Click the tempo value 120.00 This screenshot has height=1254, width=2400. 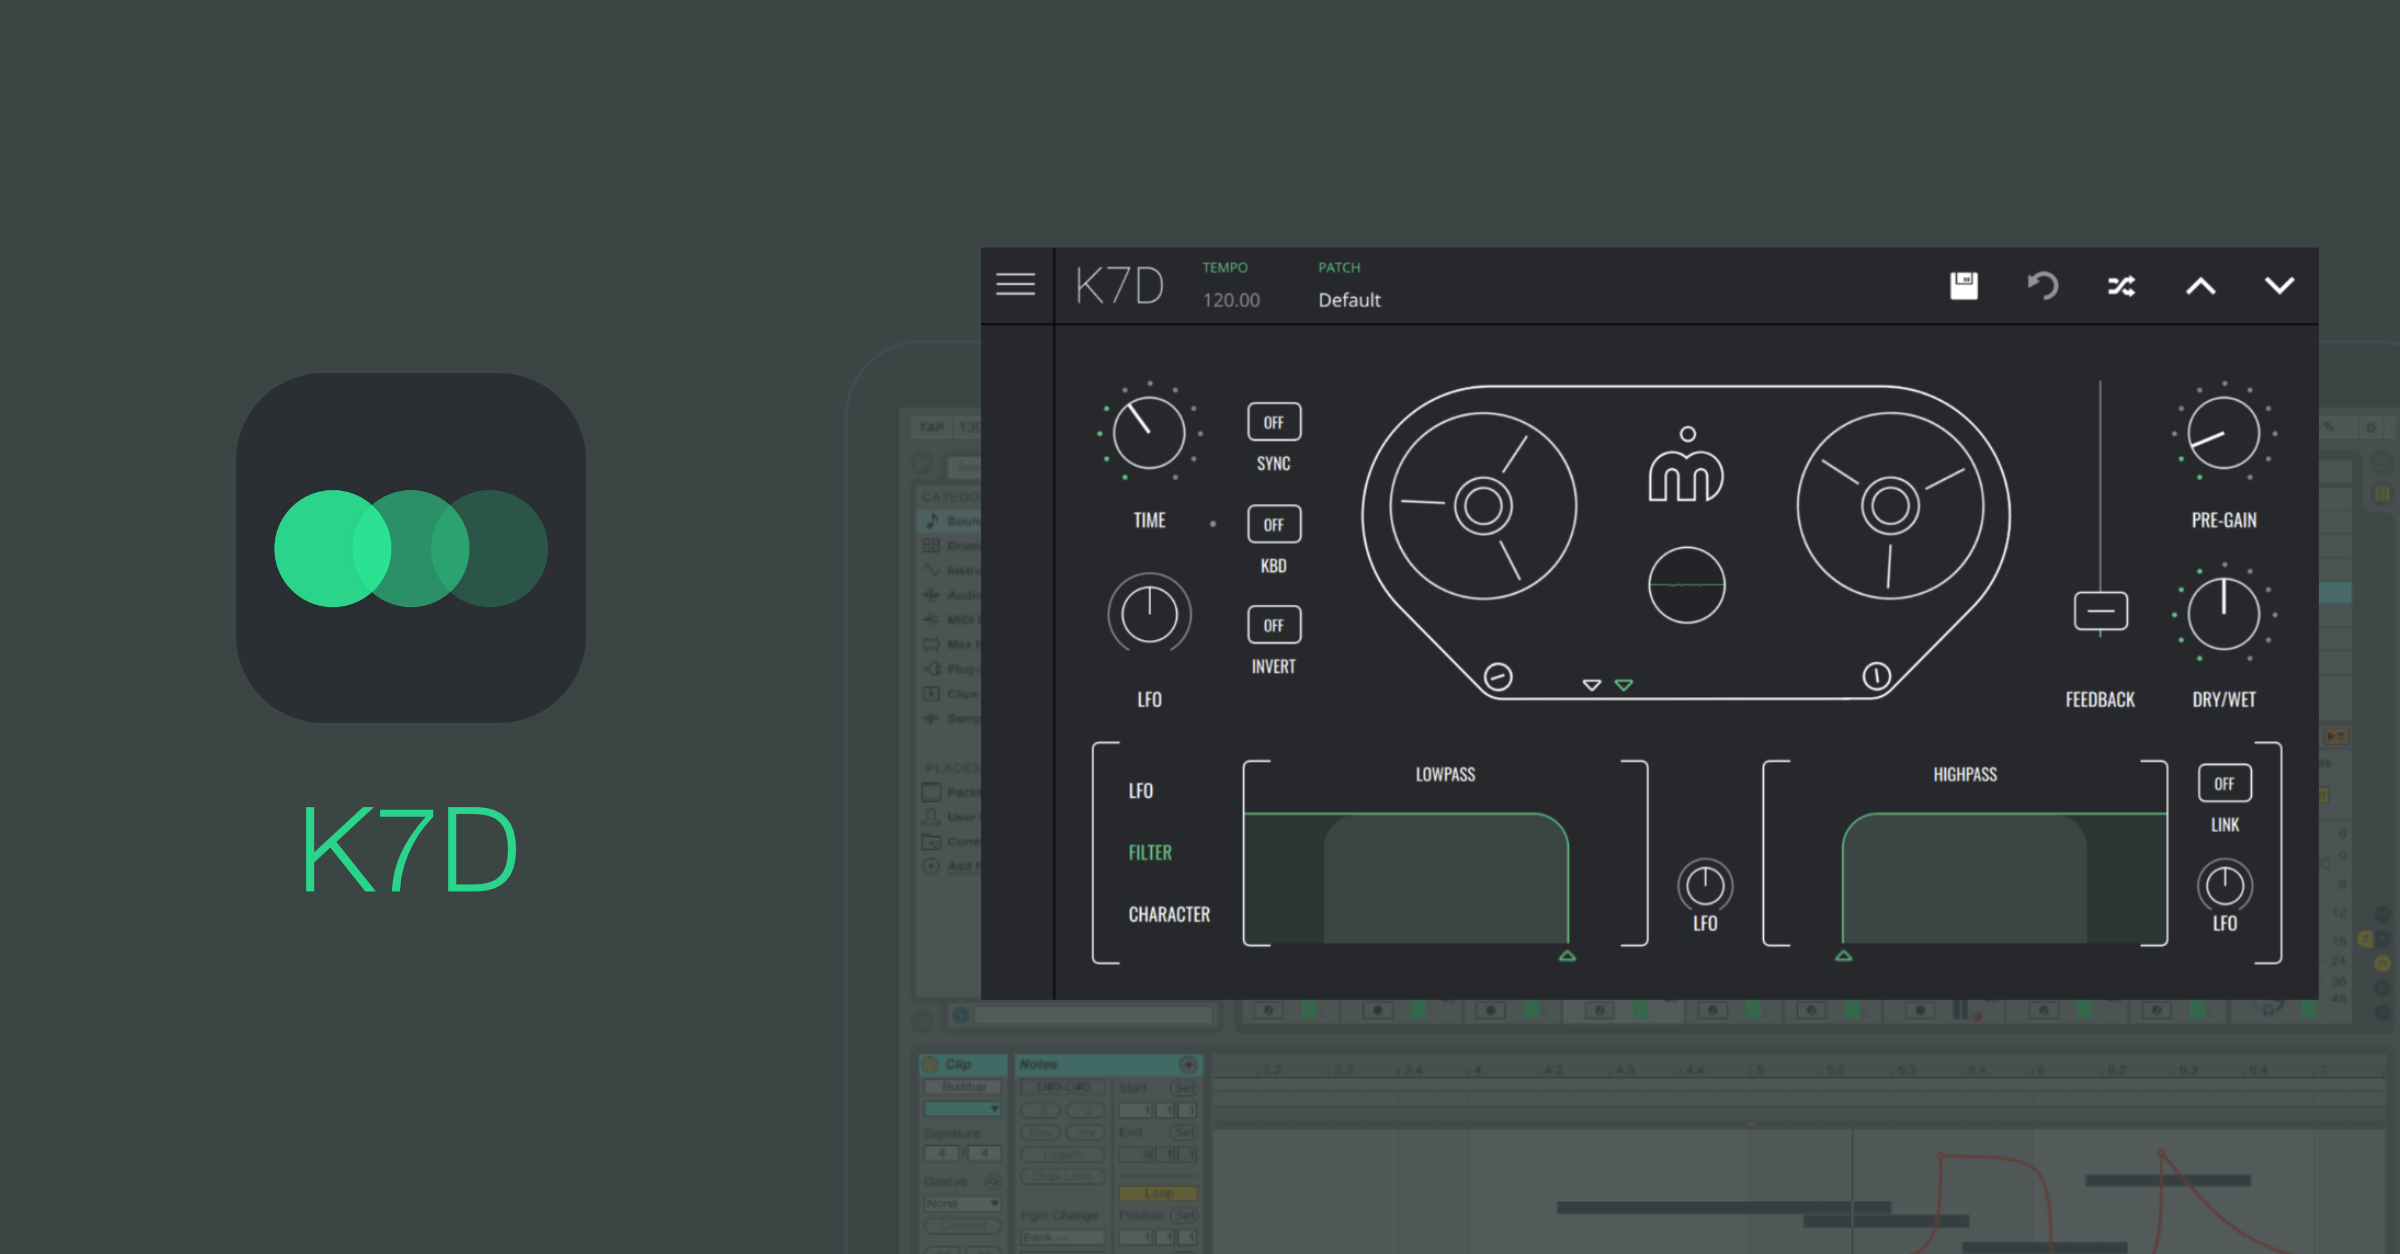(x=1231, y=300)
